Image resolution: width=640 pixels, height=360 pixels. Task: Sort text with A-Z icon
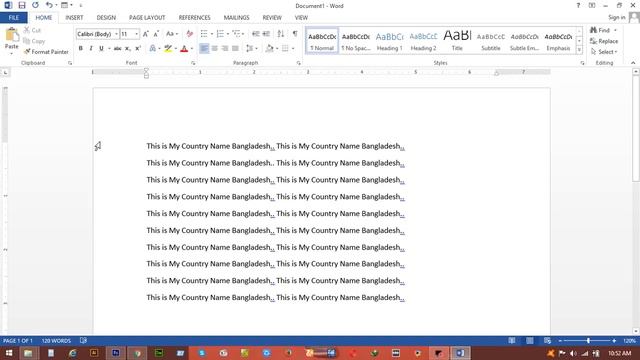[x=281, y=34]
